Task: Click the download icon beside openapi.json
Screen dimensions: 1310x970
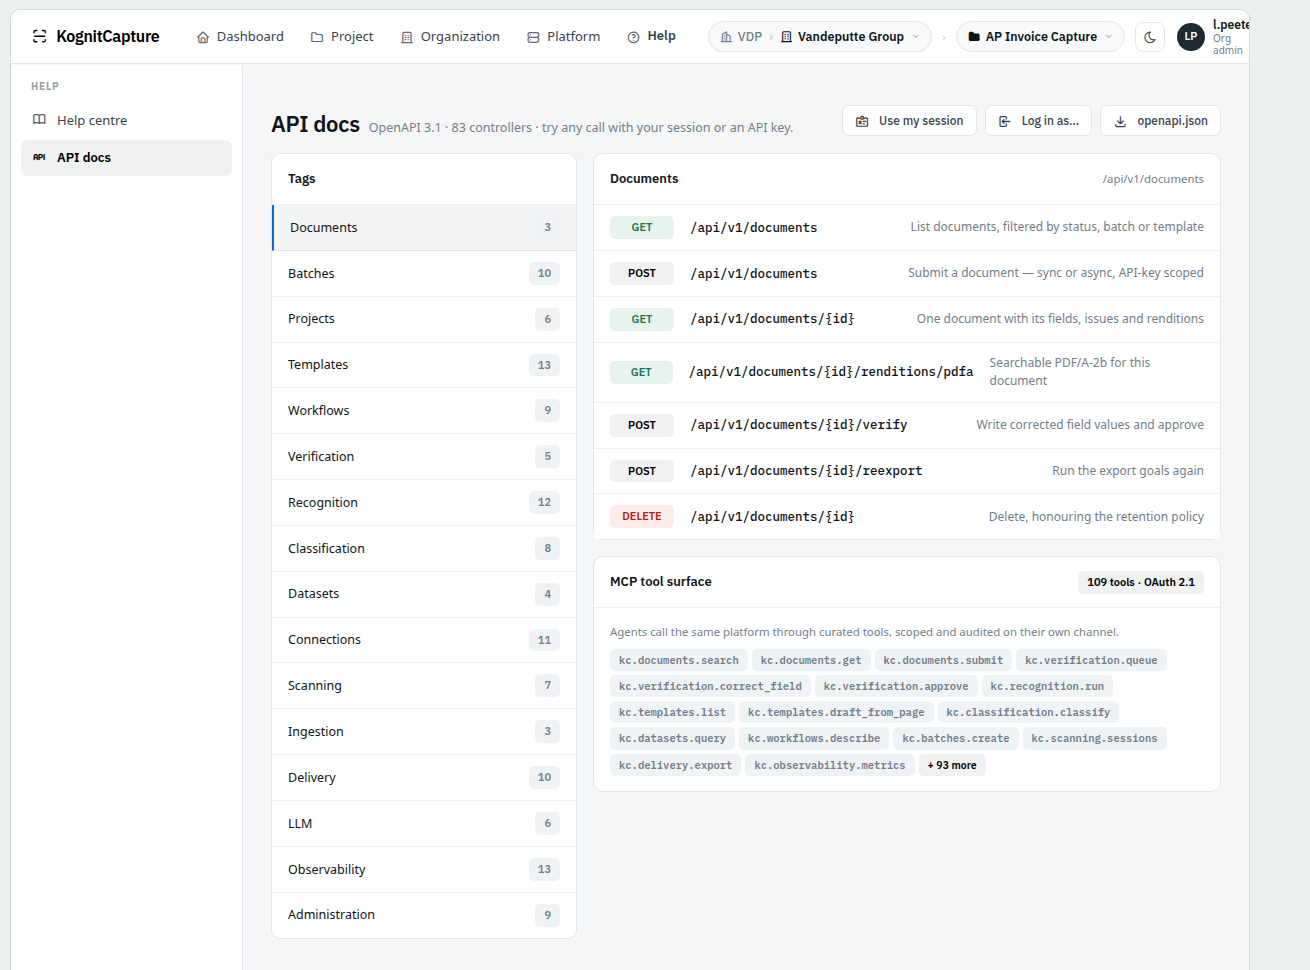Action: tap(1121, 121)
